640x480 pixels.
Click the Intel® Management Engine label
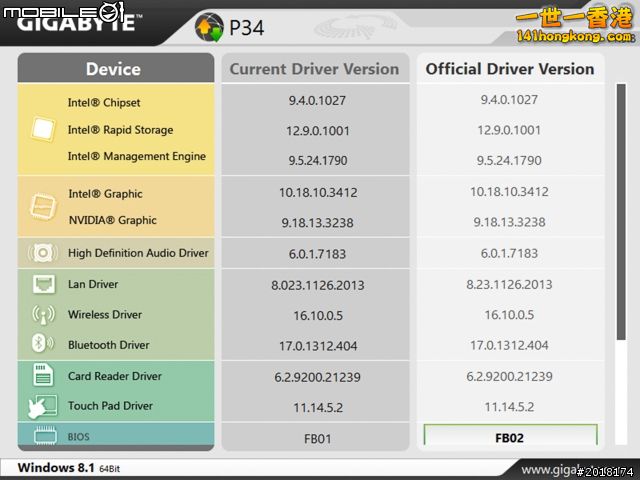[x=136, y=156]
